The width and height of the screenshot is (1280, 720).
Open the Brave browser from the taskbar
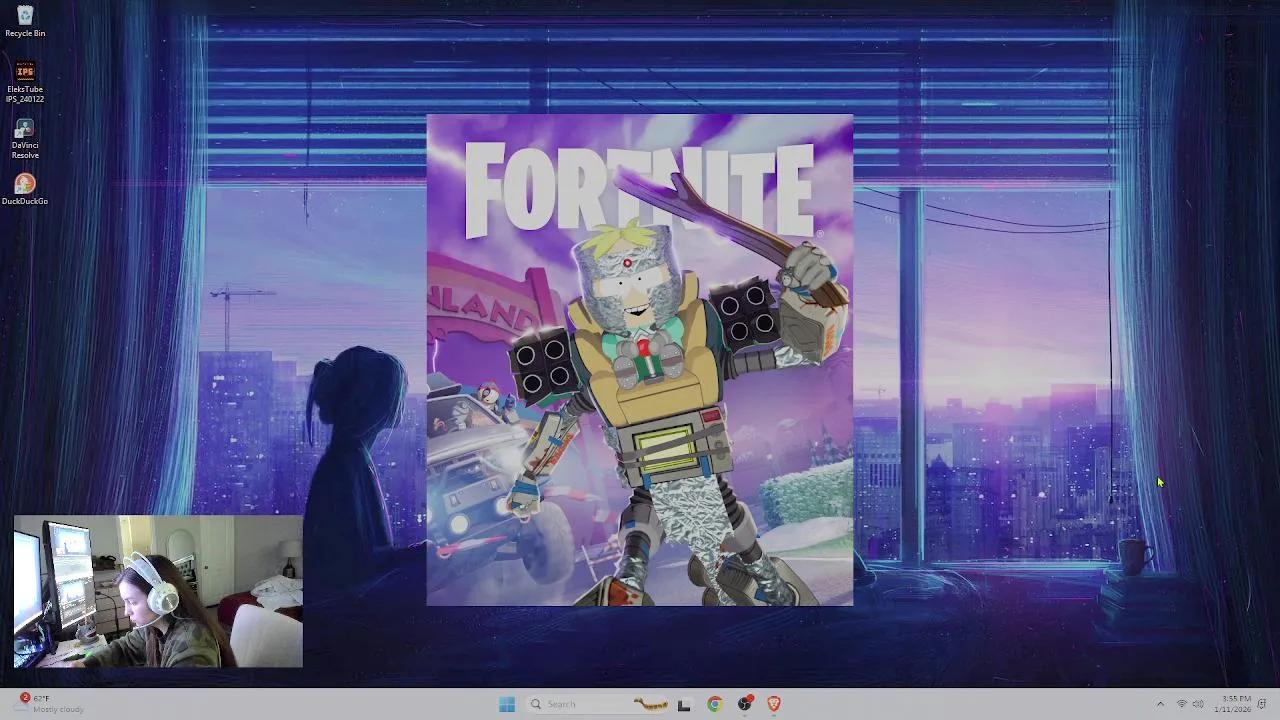[775, 704]
